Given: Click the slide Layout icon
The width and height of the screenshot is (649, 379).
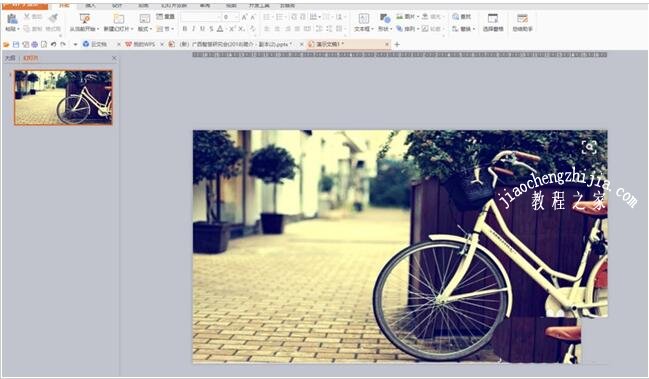Looking at the screenshot, I should click(x=144, y=19).
